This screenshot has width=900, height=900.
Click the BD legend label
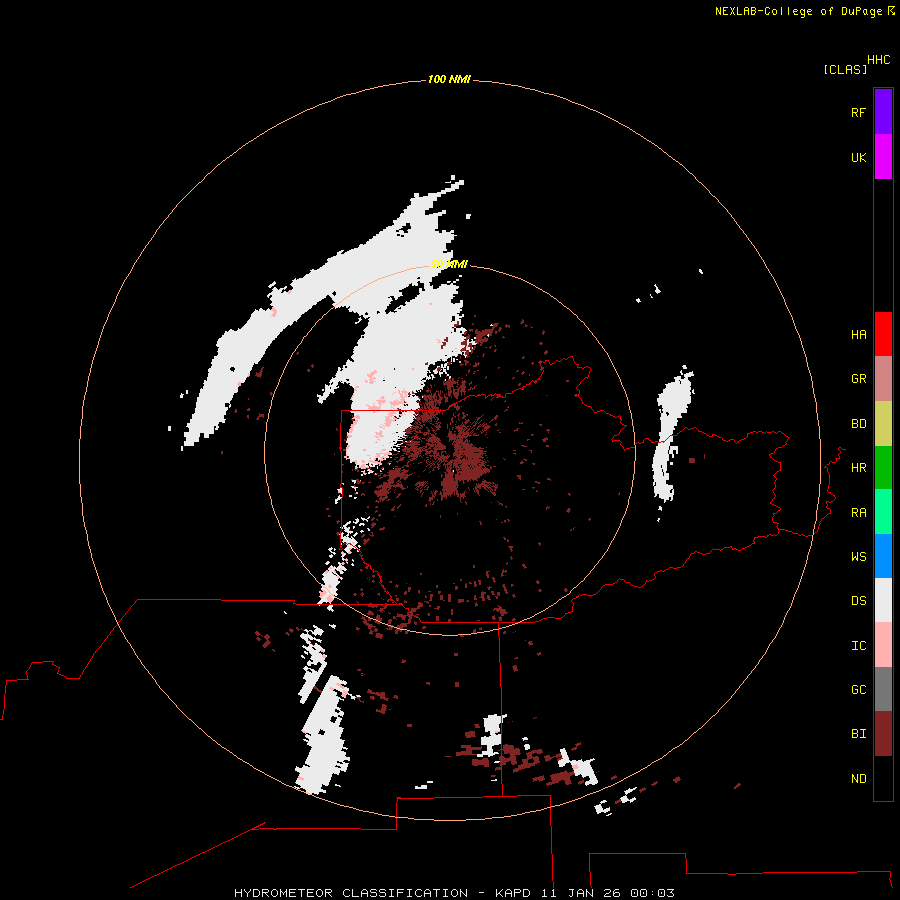click(859, 424)
